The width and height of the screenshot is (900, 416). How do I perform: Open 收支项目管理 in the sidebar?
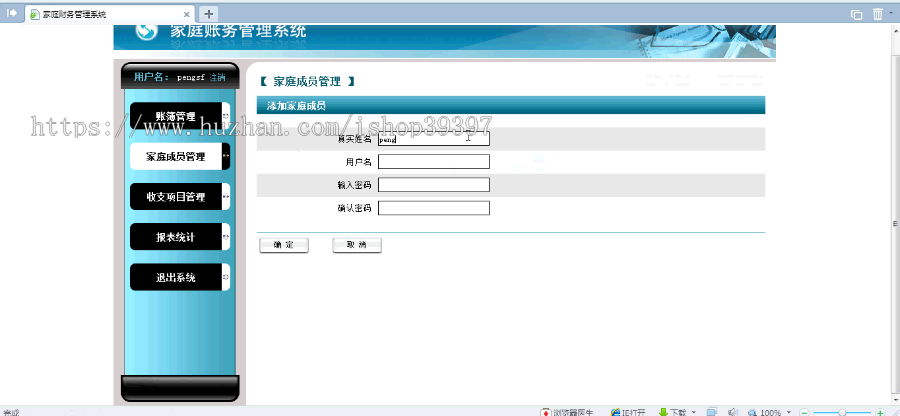point(176,197)
